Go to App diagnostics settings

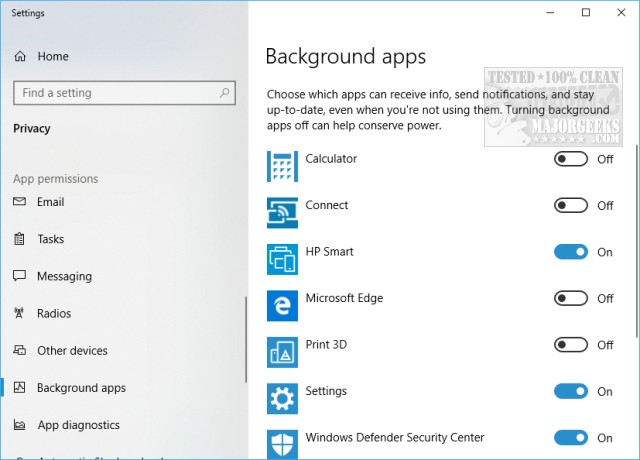click(78, 425)
